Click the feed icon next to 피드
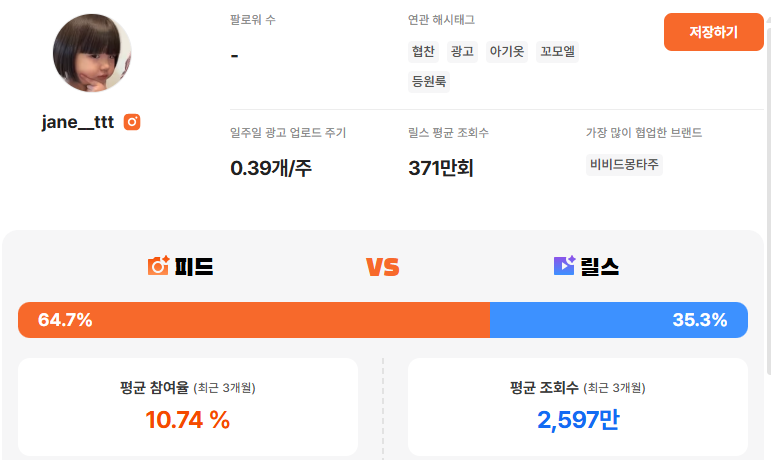The image size is (771, 460). click(x=158, y=266)
